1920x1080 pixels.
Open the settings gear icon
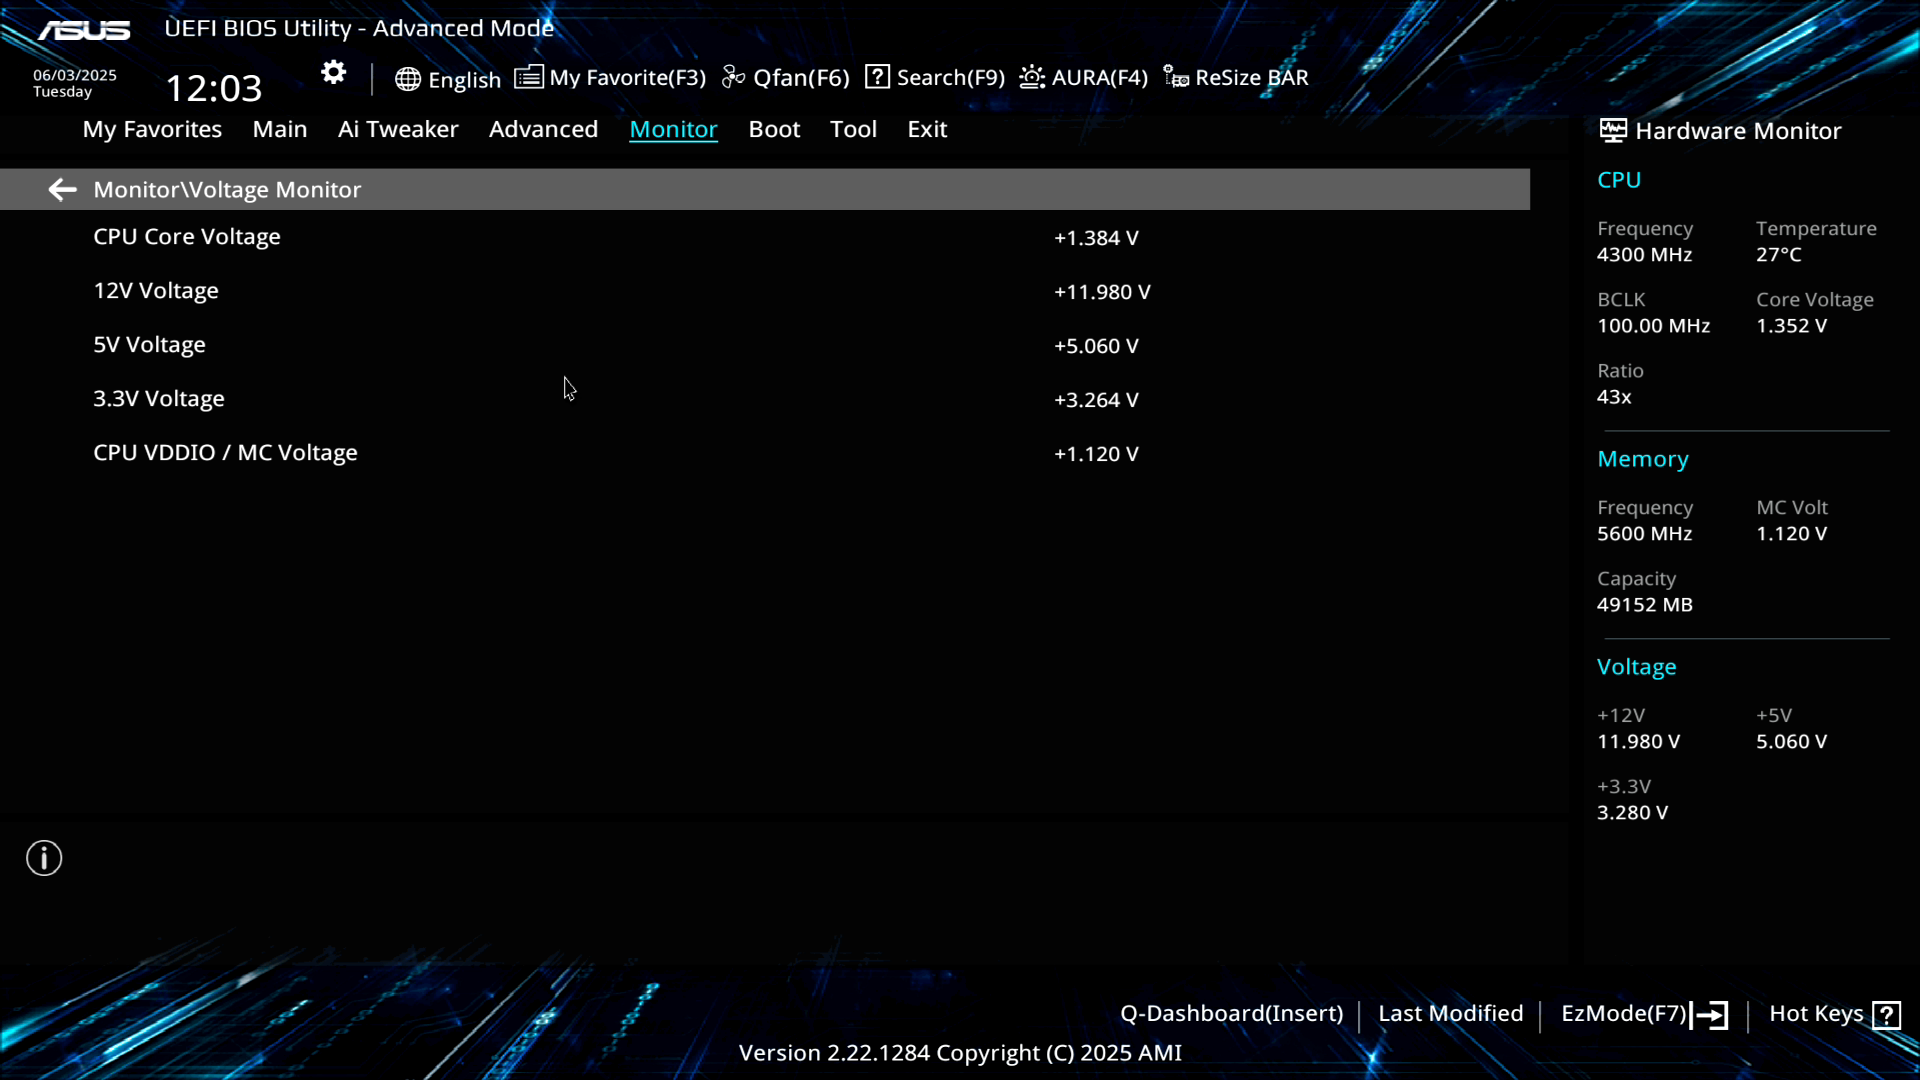coord(333,72)
